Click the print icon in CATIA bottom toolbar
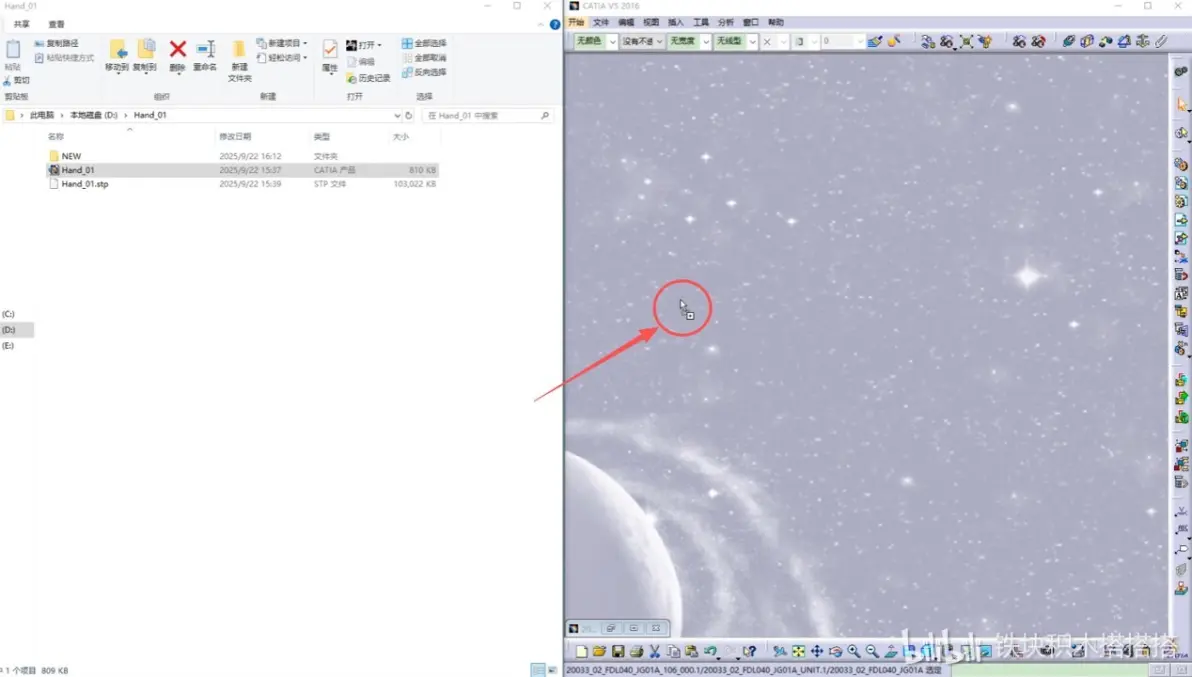This screenshot has height=677, width=1192. [636, 651]
